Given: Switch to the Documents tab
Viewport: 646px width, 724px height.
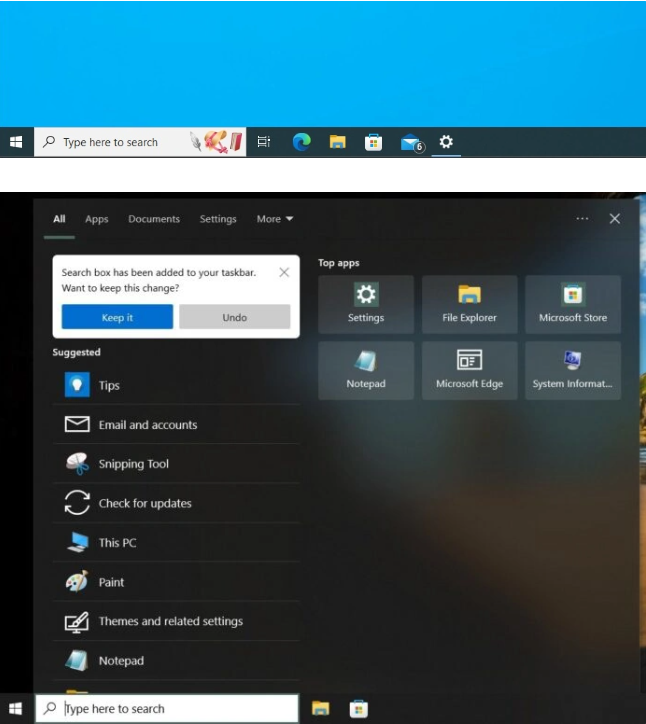Looking at the screenshot, I should [x=154, y=219].
